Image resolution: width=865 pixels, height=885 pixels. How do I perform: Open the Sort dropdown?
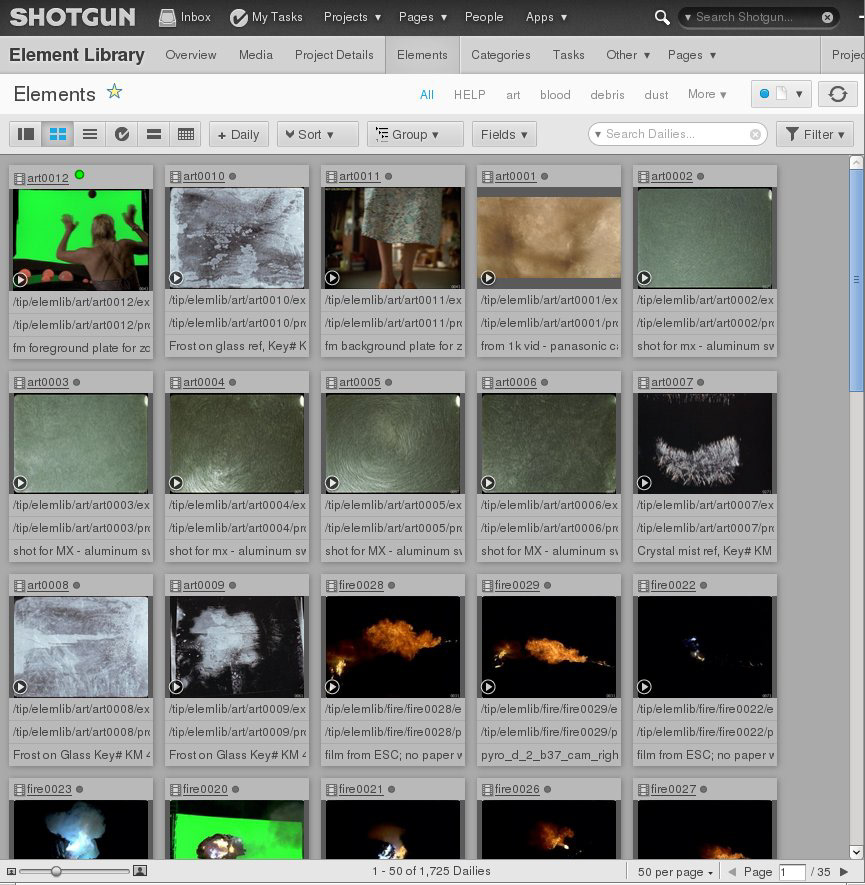click(x=317, y=134)
